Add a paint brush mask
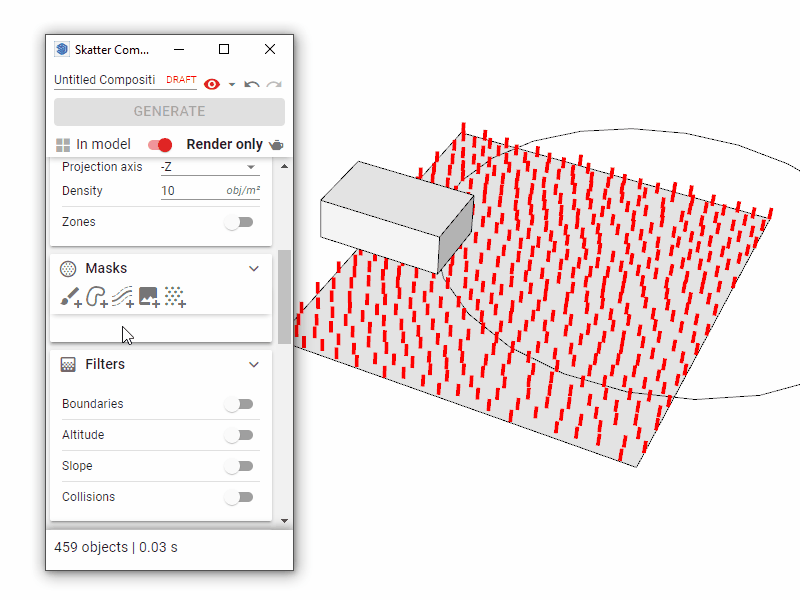Viewport: 800px width, 600px height. (x=70, y=297)
